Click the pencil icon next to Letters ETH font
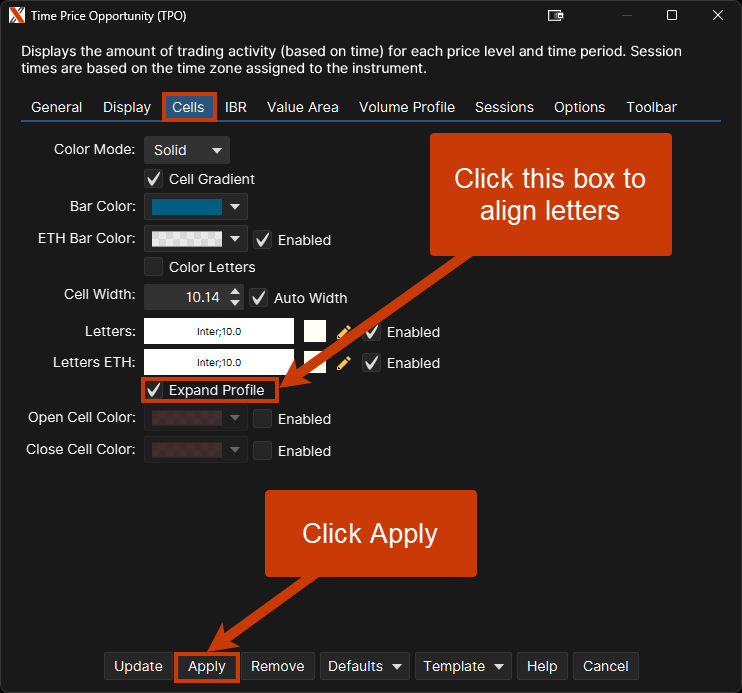 tap(344, 363)
